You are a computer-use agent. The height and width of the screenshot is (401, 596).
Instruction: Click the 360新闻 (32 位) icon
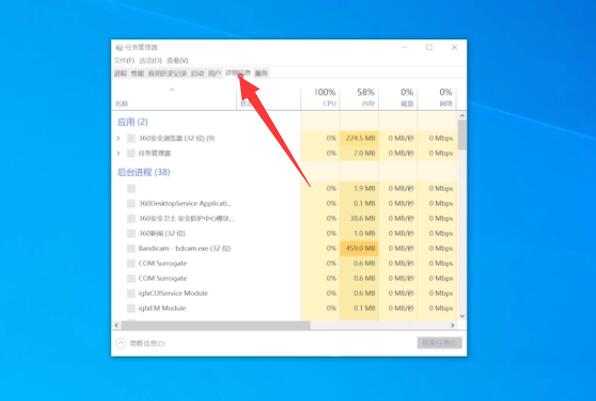[x=131, y=233]
